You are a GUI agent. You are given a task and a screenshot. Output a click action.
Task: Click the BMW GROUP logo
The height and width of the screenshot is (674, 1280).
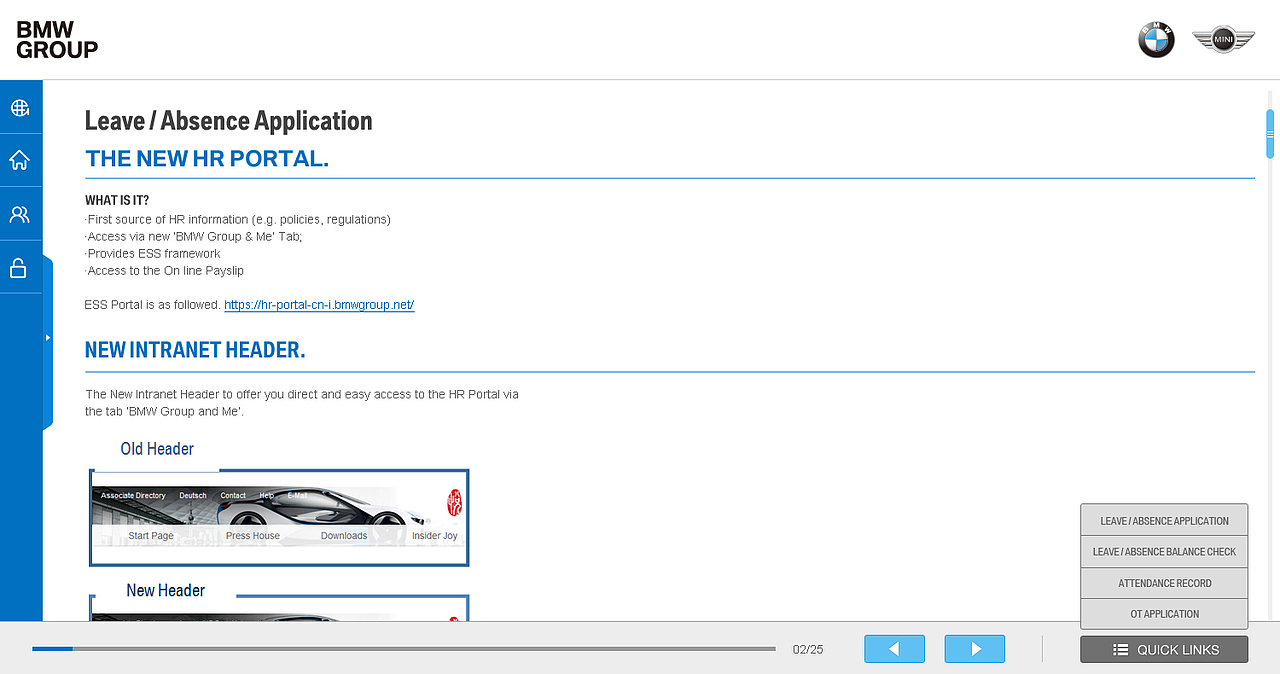click(x=57, y=40)
